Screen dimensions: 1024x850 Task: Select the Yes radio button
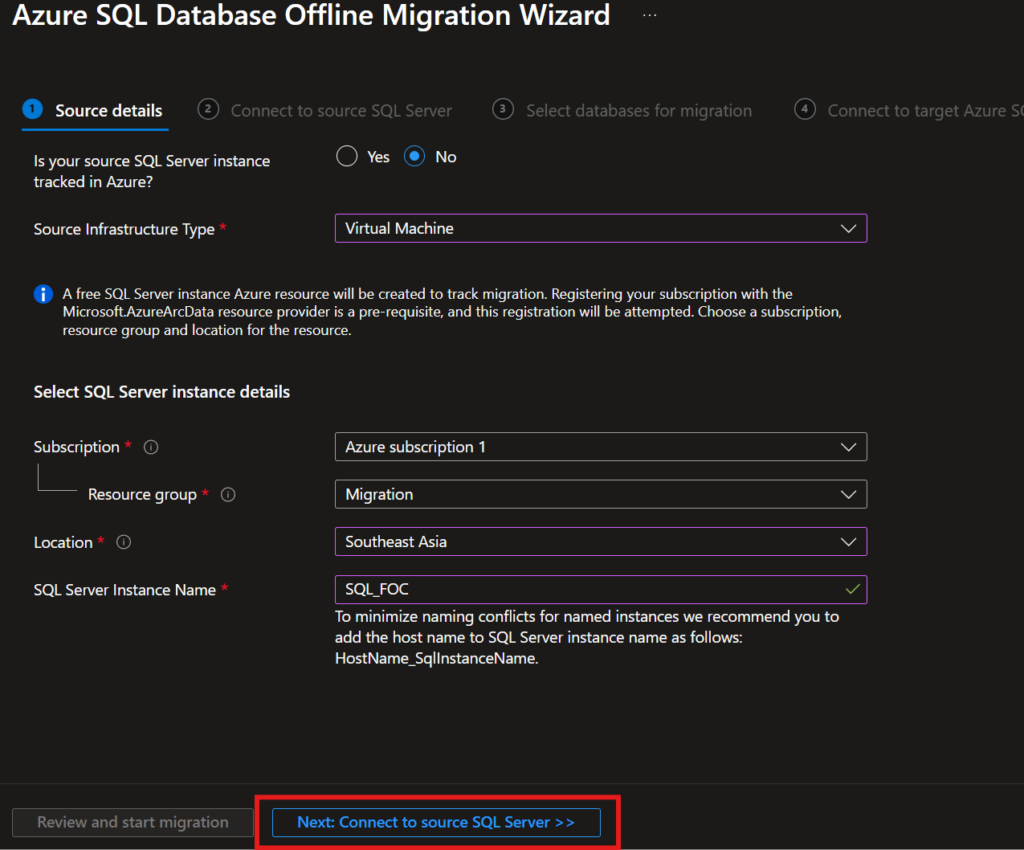pyautogui.click(x=347, y=157)
